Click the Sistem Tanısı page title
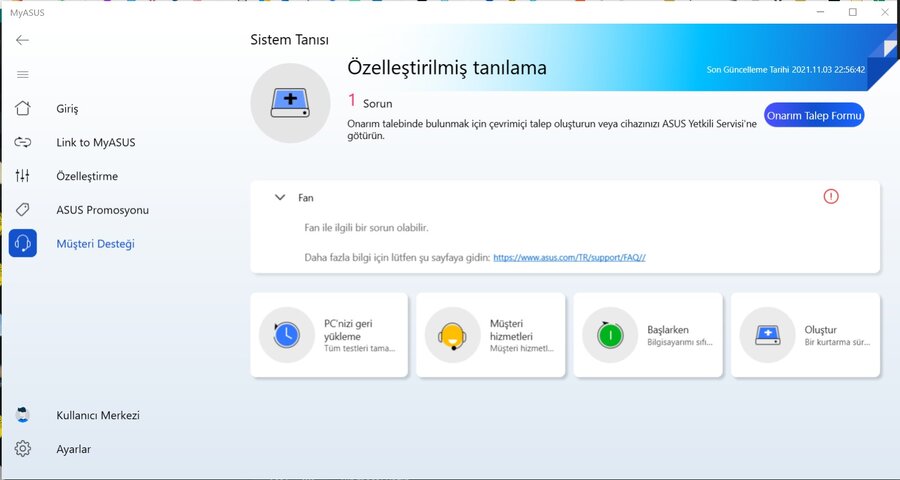The image size is (900, 480). pos(289,40)
